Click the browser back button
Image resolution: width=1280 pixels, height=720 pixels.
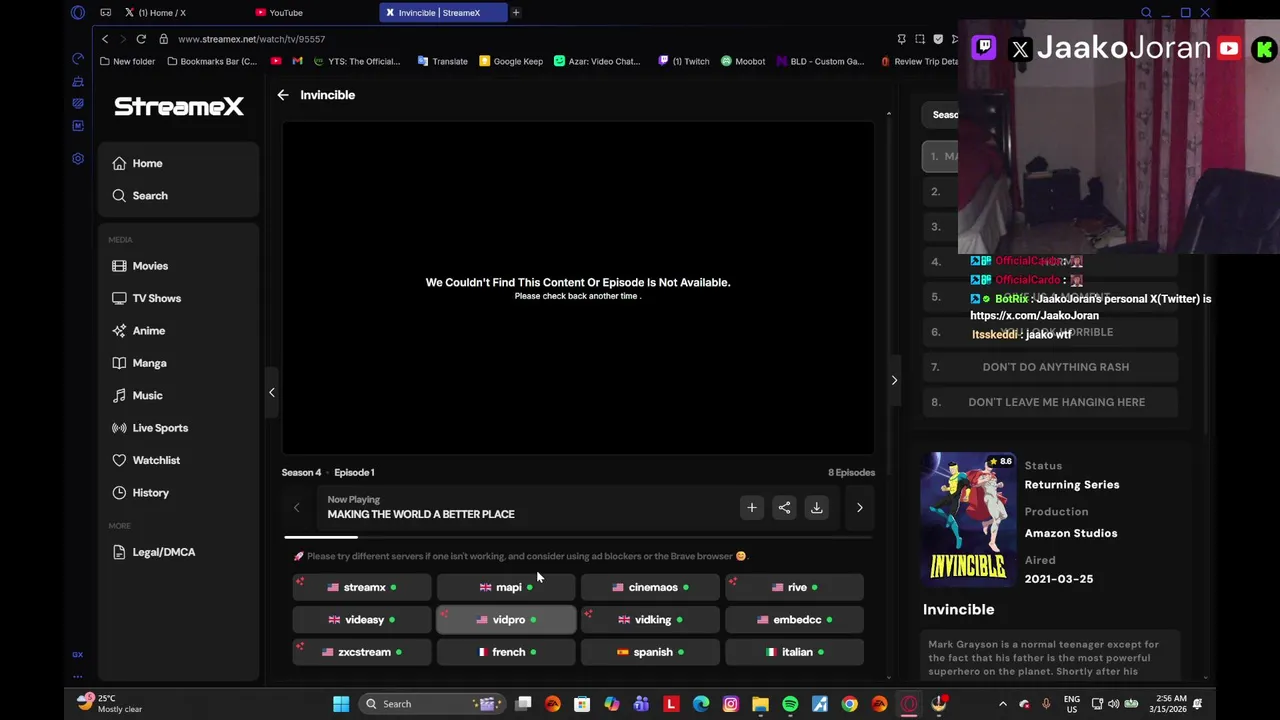coord(105,39)
